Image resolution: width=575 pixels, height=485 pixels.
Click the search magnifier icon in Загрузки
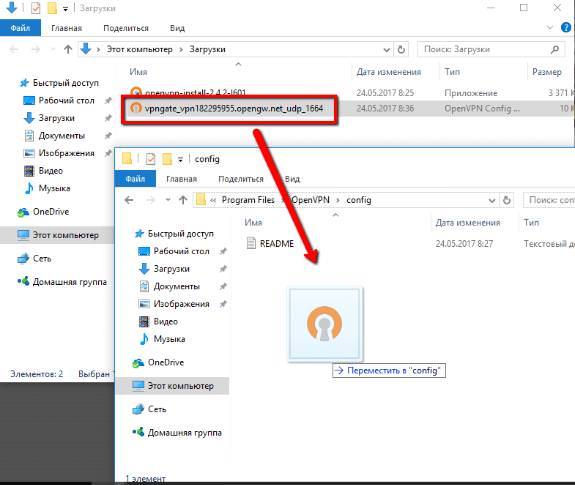(x=555, y=49)
